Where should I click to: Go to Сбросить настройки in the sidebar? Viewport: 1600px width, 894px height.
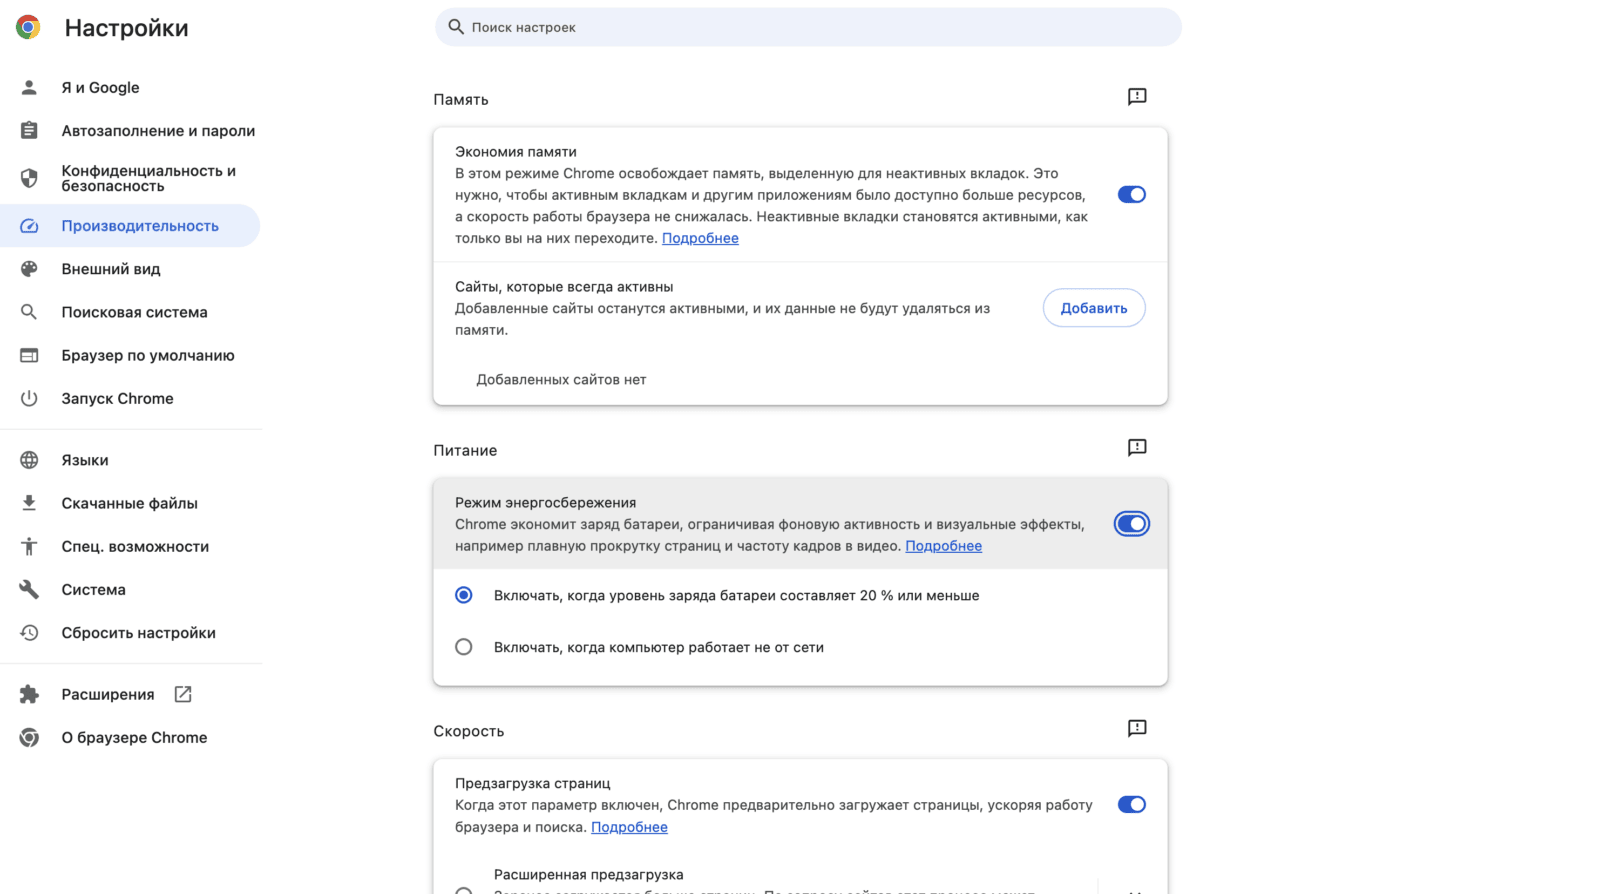pyautogui.click(x=138, y=633)
